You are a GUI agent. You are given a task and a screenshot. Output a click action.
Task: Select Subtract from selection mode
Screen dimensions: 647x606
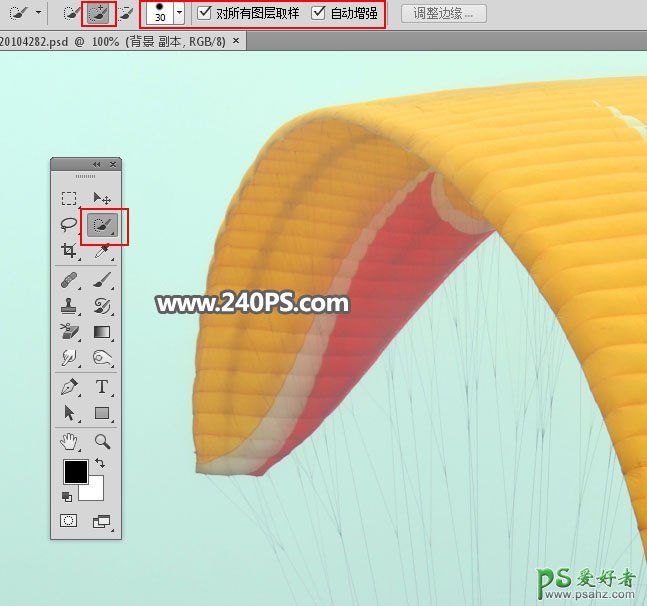(x=126, y=14)
